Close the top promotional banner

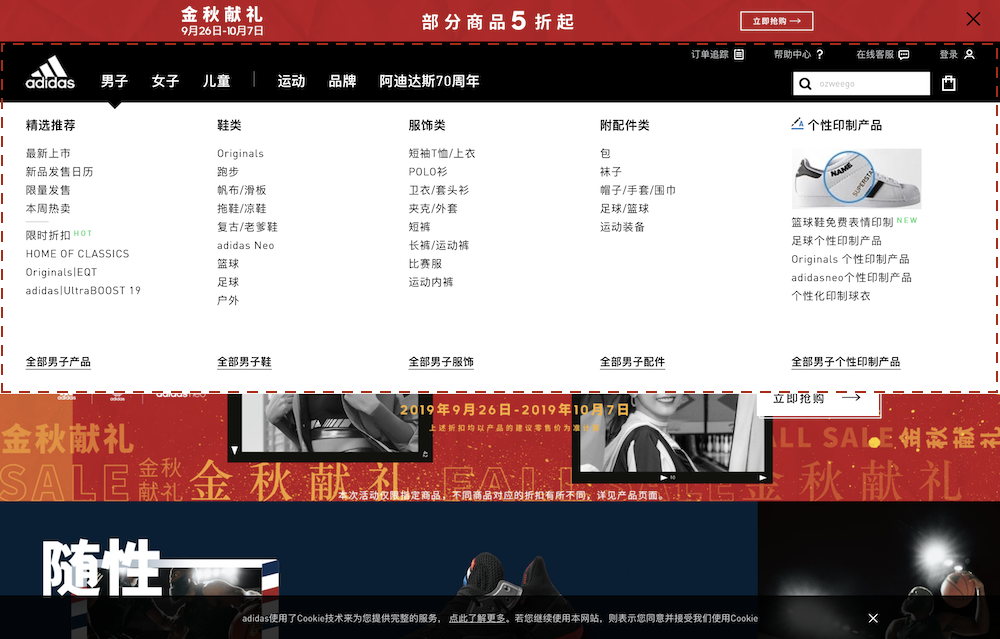tap(973, 19)
